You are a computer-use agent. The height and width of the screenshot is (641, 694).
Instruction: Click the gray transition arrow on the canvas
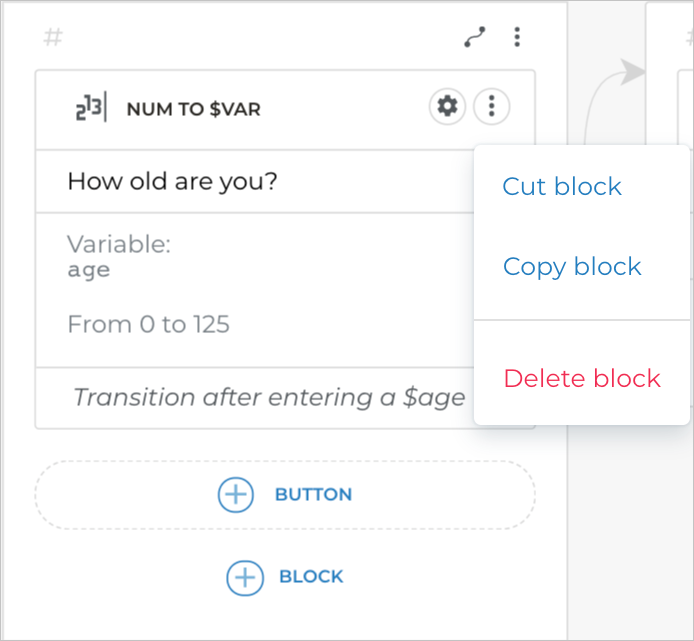[630, 70]
